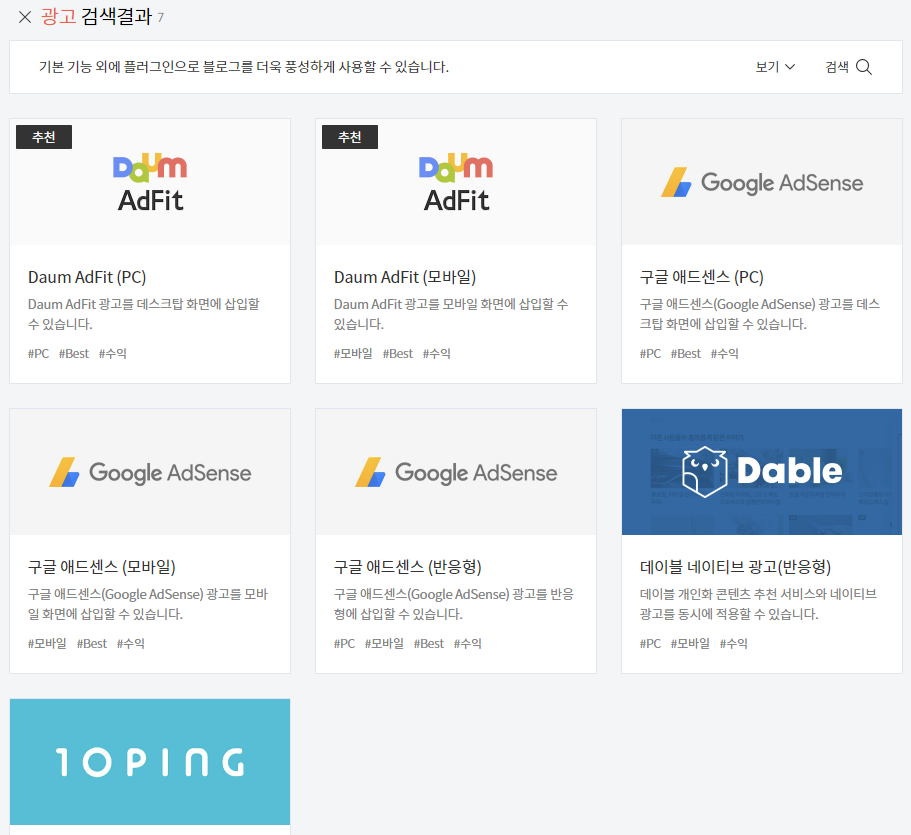Click the 데이블 네이티브 광고(반응형) title
This screenshot has height=835, width=911.
click(735, 567)
